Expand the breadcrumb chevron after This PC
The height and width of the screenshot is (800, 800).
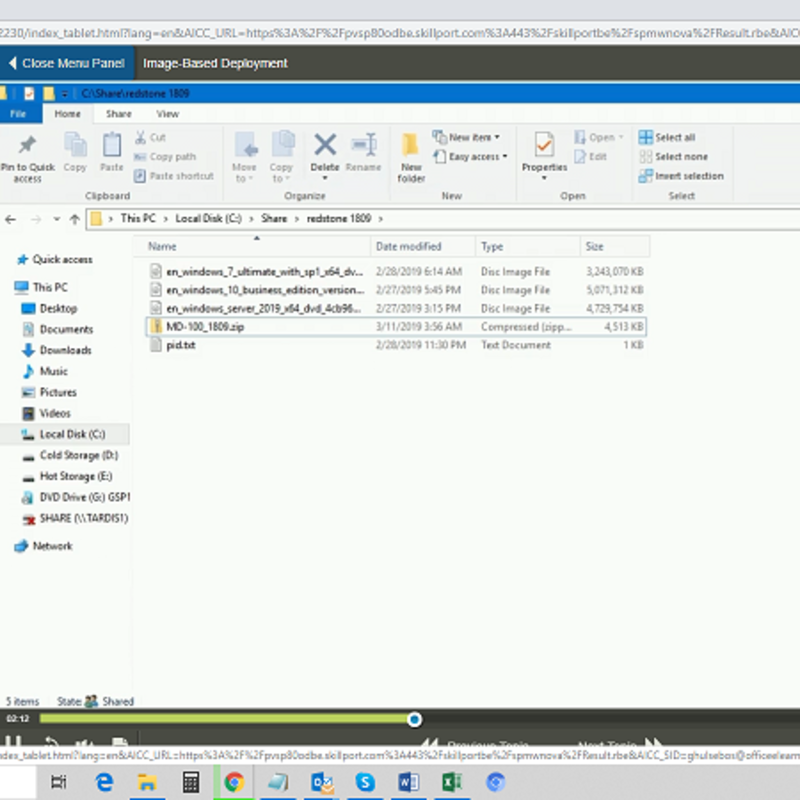click(x=166, y=219)
